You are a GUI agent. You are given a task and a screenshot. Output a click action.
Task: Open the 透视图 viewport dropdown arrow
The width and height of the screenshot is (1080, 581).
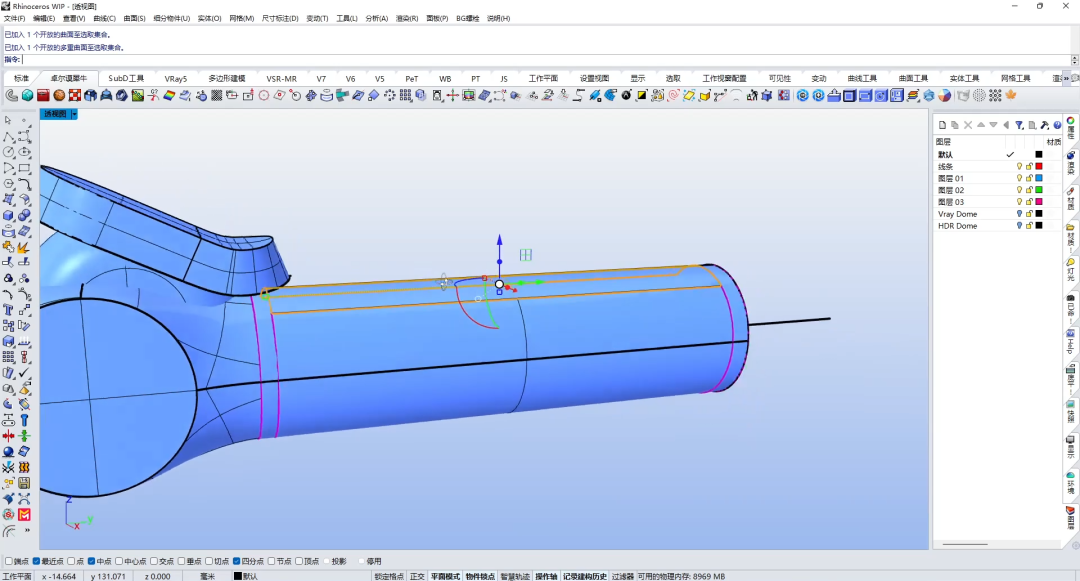[74, 114]
